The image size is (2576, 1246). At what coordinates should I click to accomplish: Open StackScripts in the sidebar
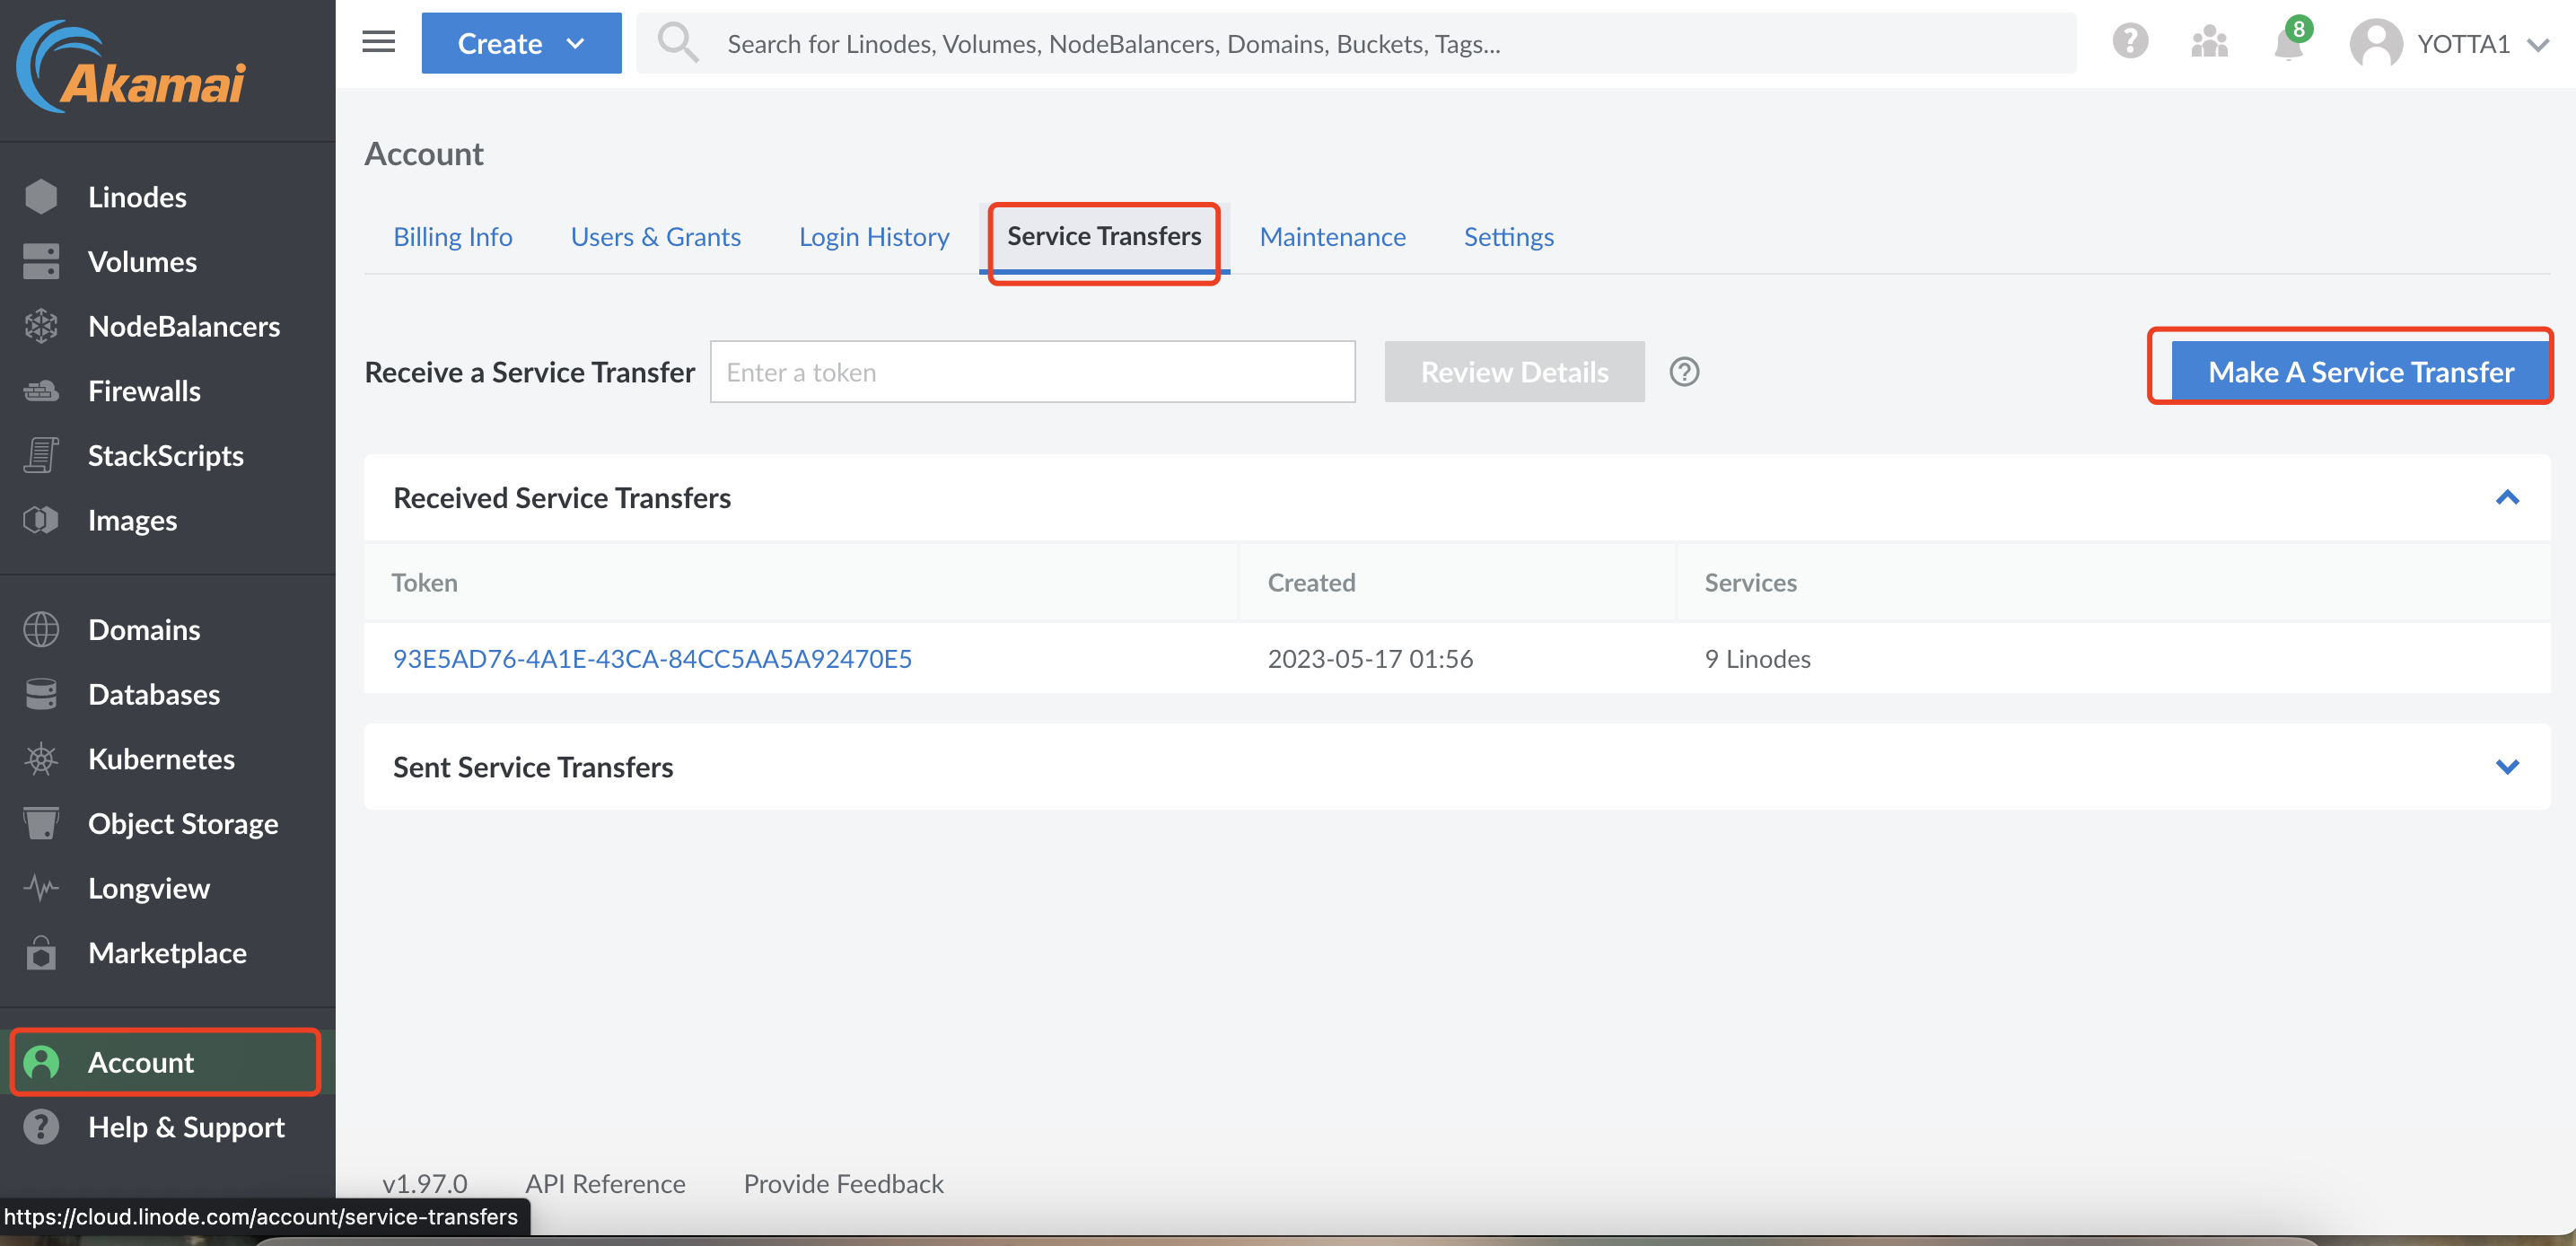click(168, 456)
